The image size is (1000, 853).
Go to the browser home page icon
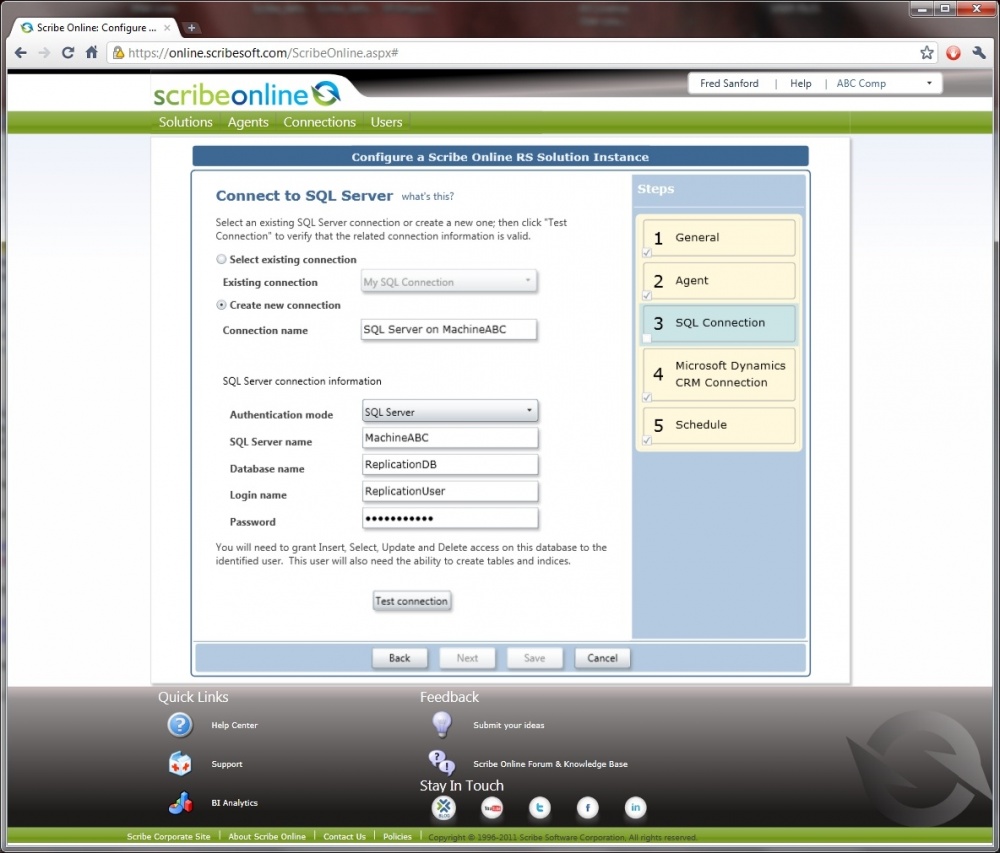point(92,52)
